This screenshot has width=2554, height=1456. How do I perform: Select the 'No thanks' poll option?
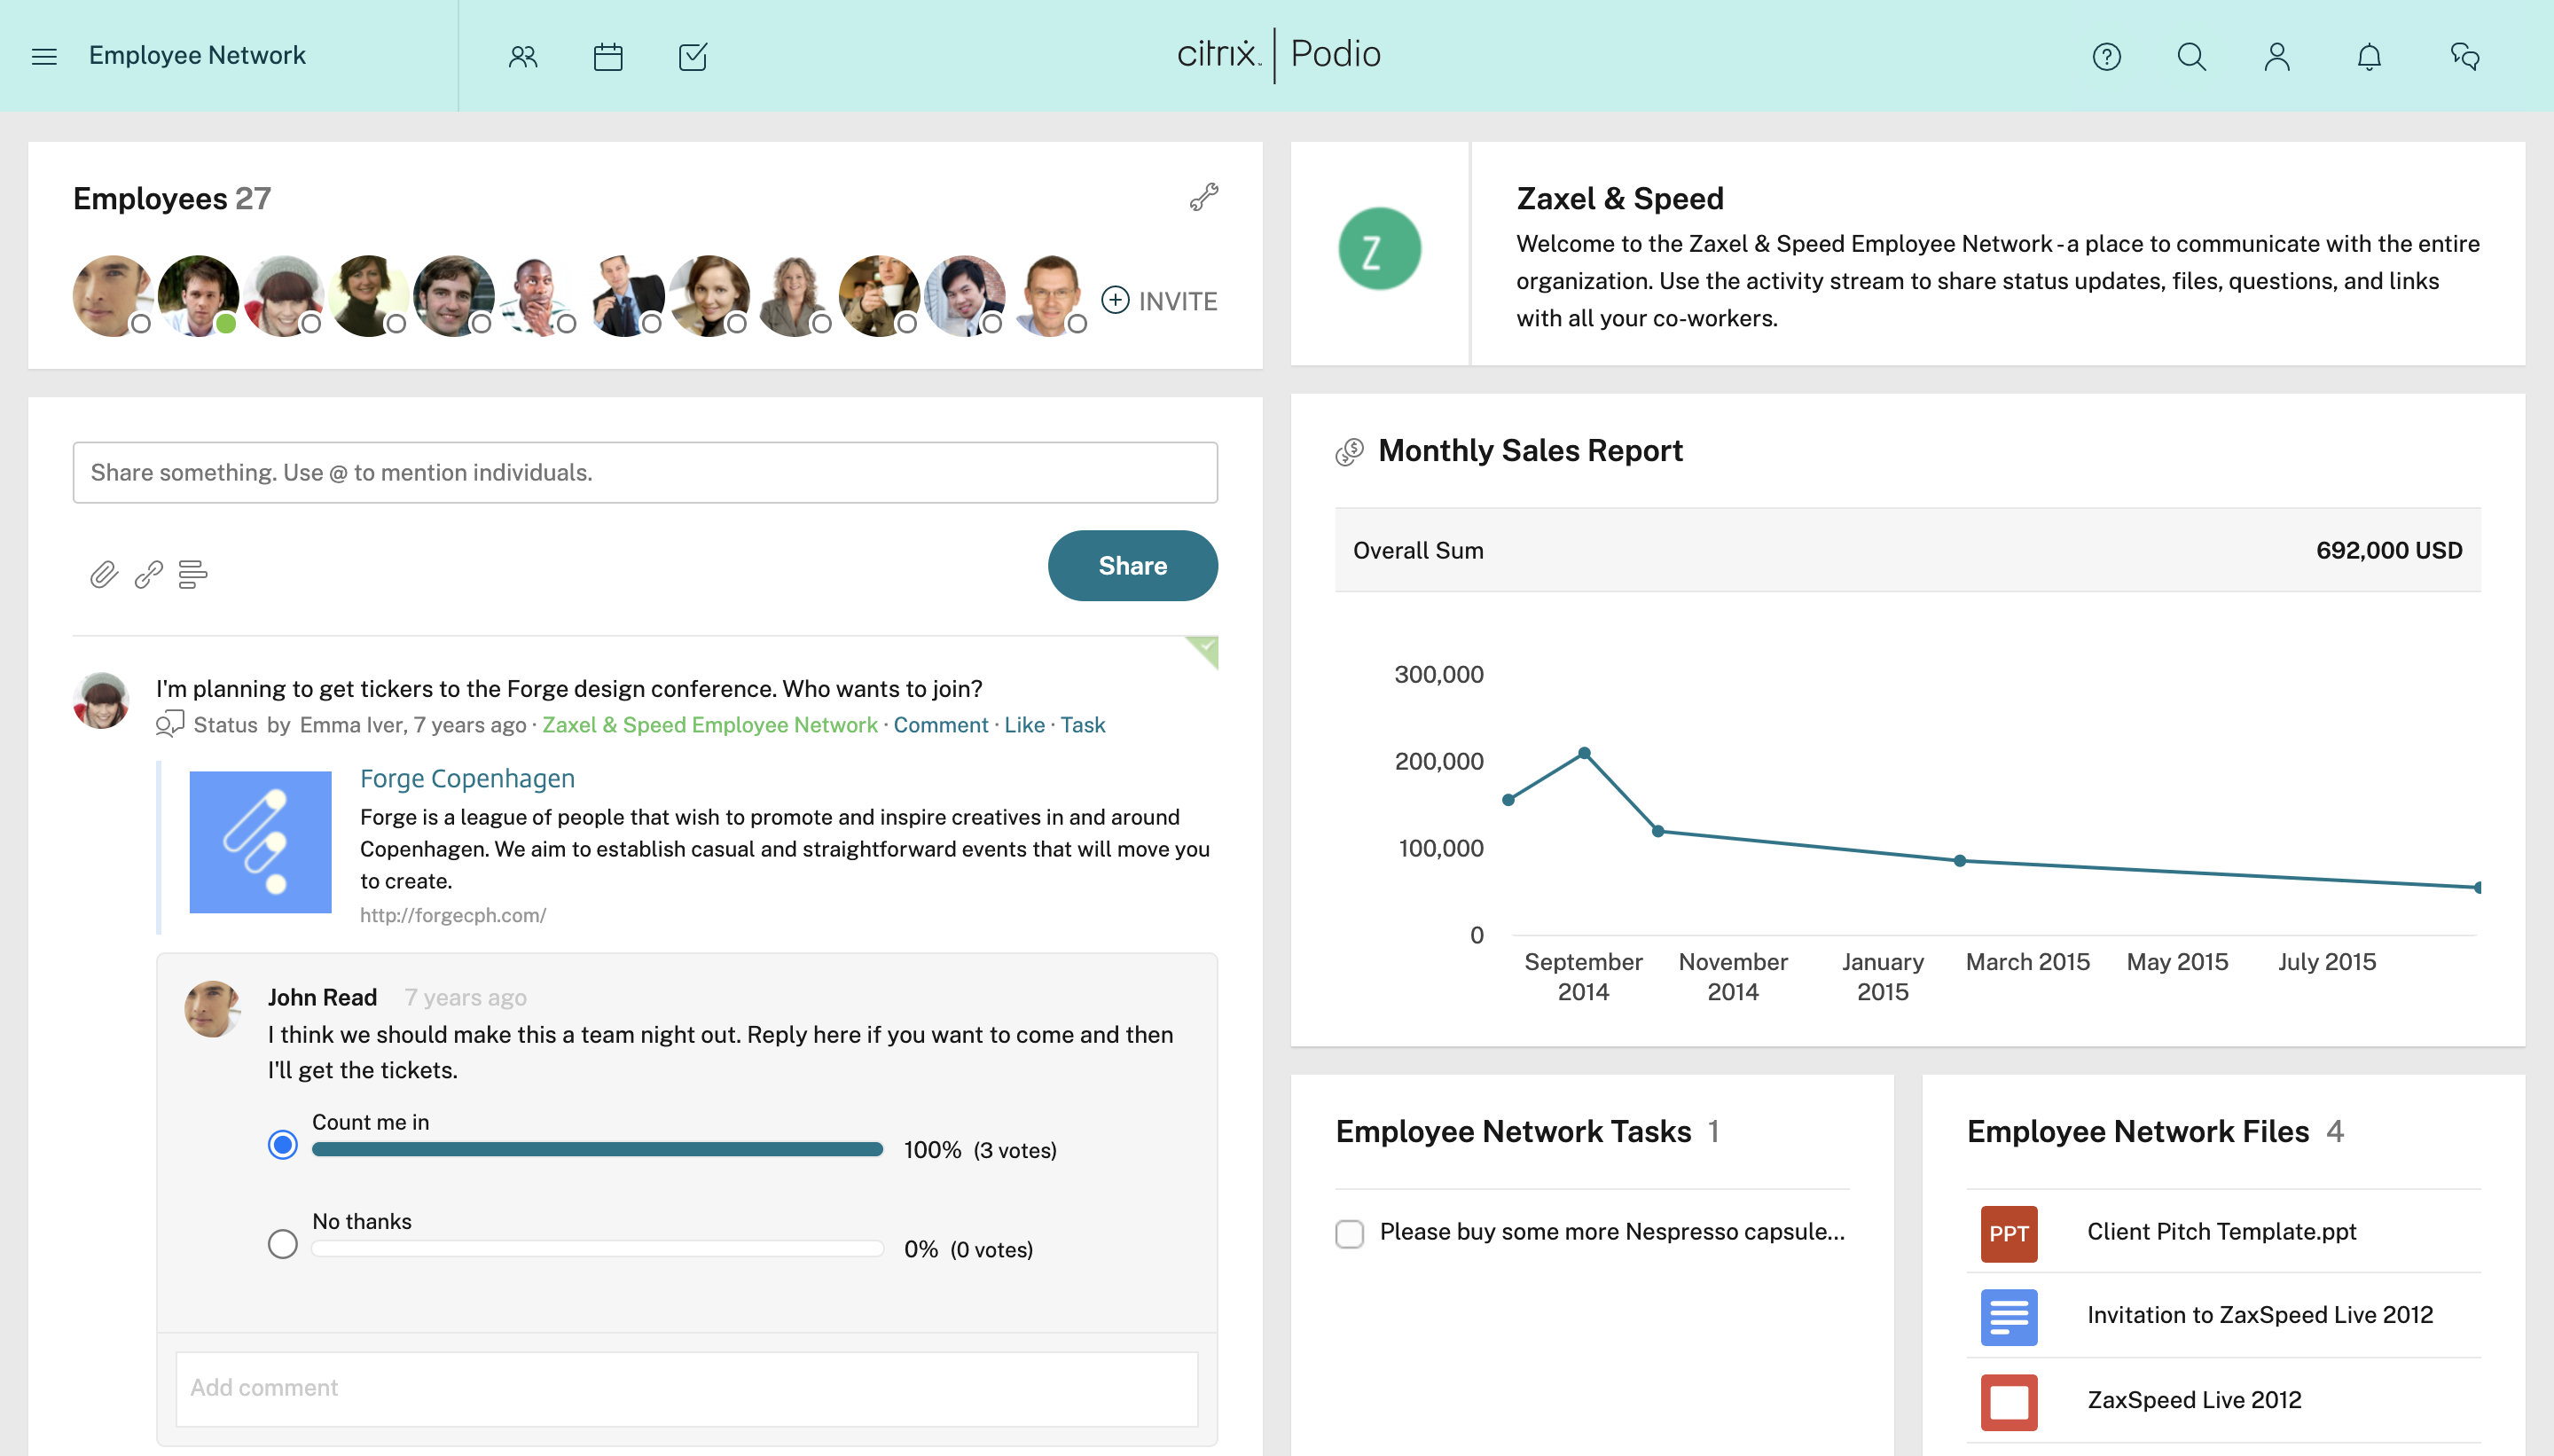point(283,1244)
